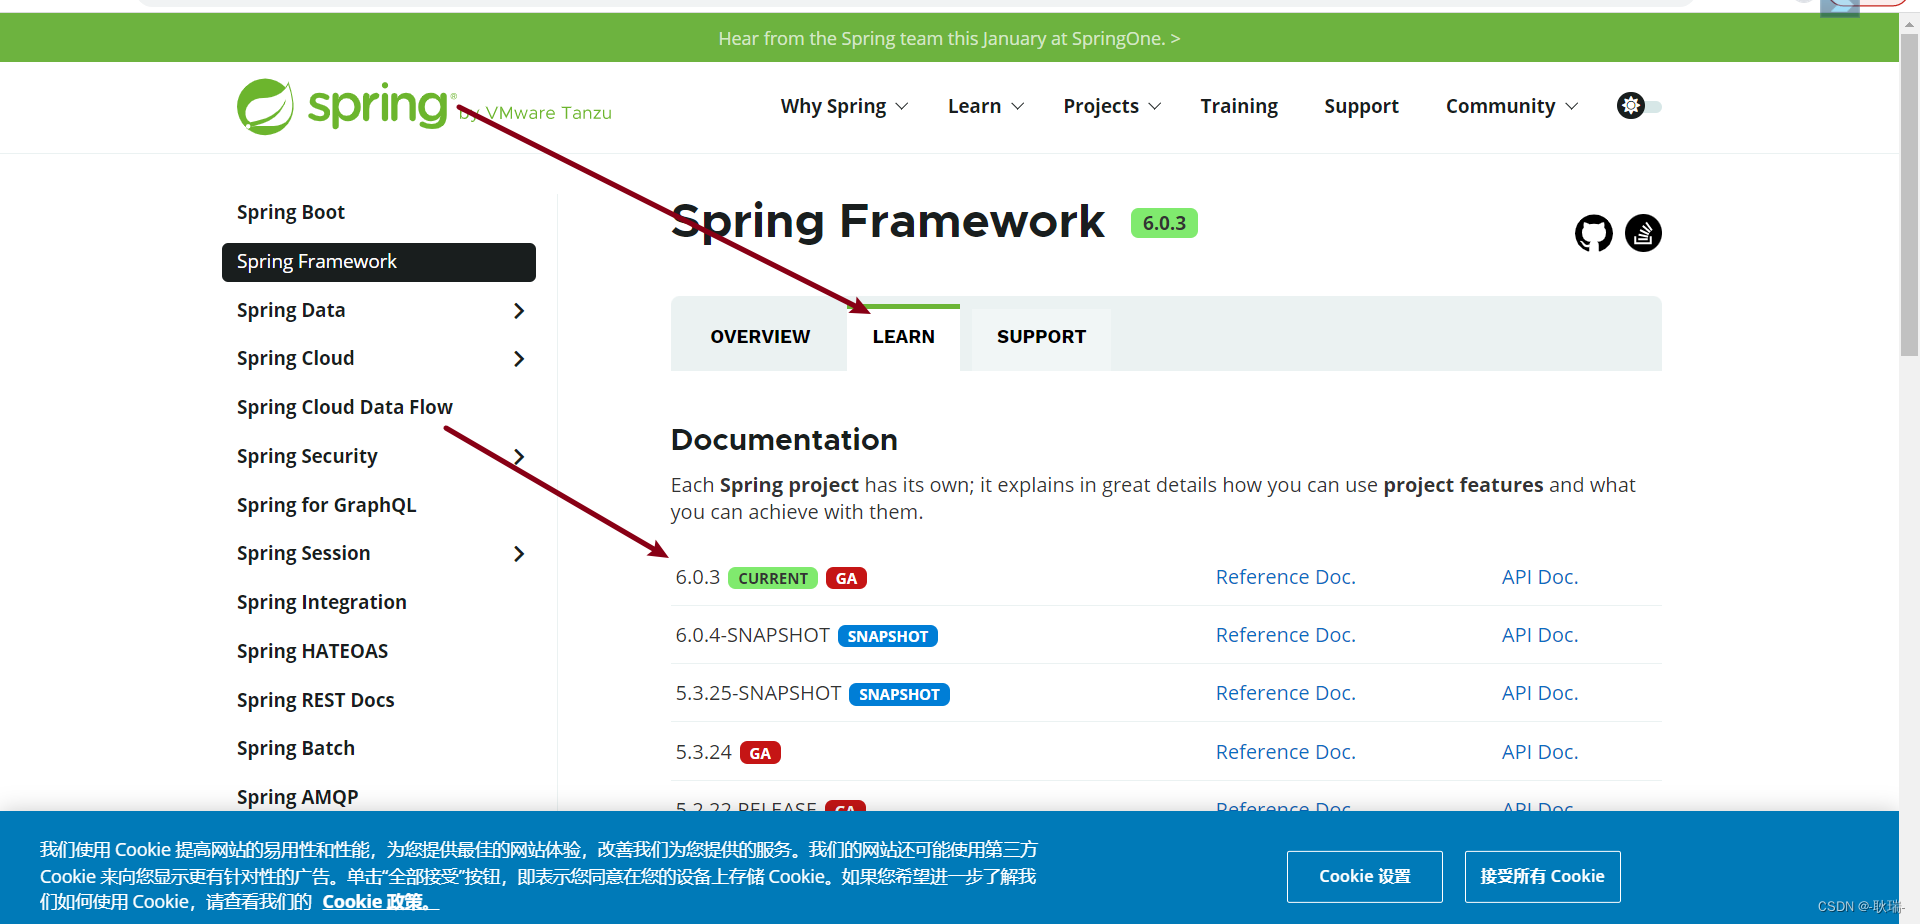Select Spring Framework in the sidebar
The width and height of the screenshot is (1920, 924).
coord(378,262)
